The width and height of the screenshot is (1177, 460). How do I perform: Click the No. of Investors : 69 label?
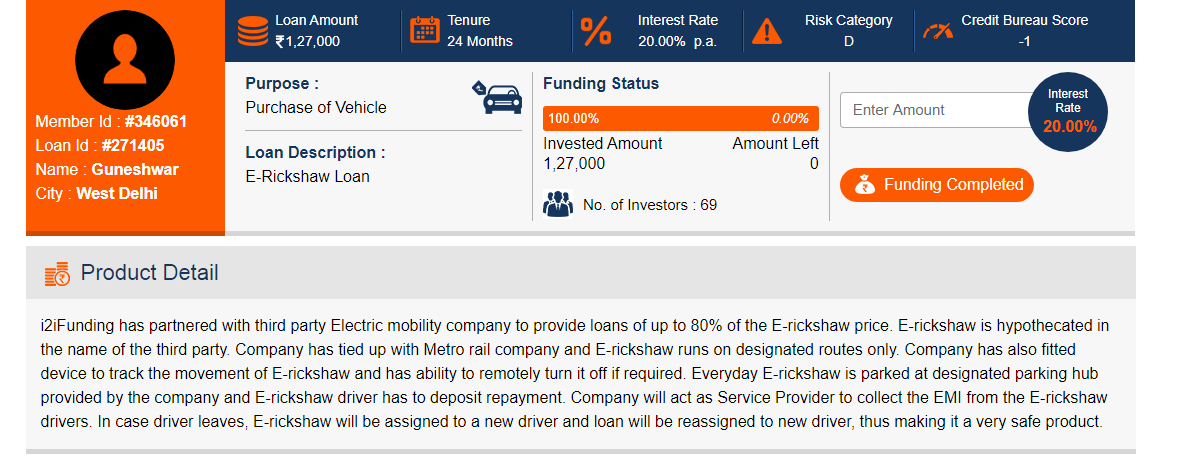(650, 204)
